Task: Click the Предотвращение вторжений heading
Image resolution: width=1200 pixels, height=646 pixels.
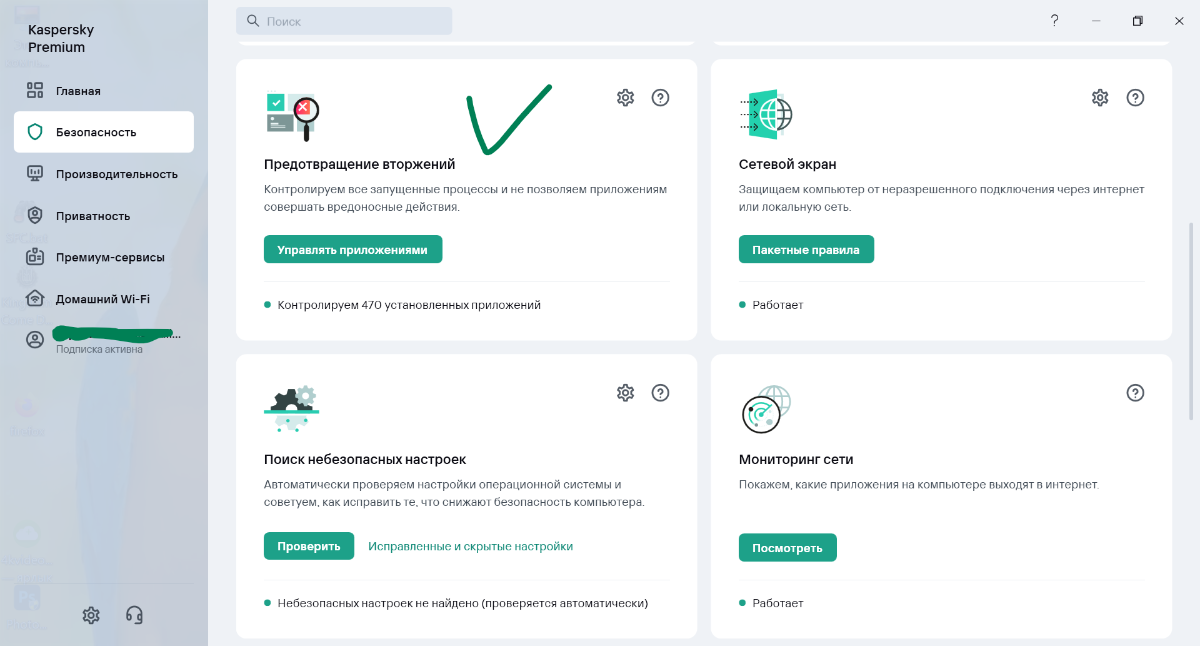Action: 359,164
